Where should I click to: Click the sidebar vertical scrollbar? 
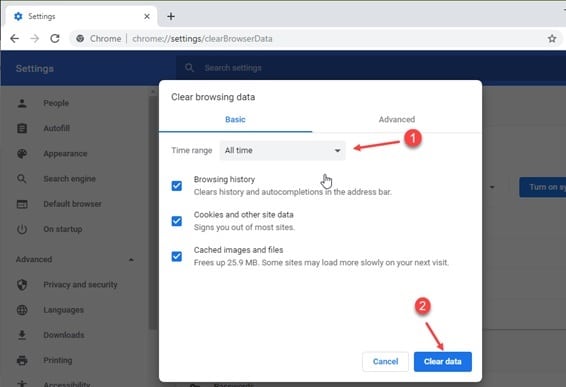click(x=153, y=213)
